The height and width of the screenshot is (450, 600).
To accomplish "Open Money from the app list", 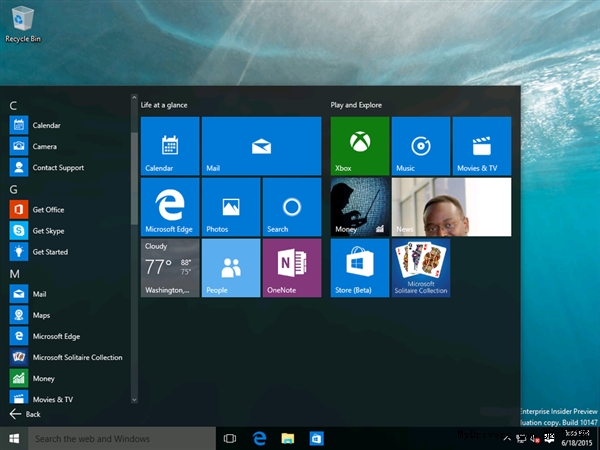I will click(x=69, y=378).
